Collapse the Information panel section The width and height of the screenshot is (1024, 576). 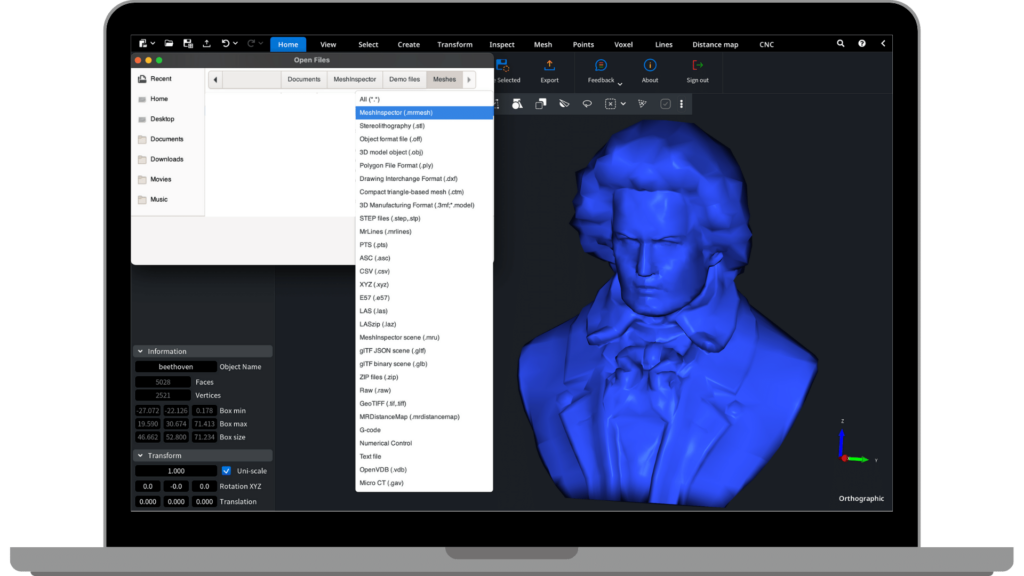tap(139, 352)
